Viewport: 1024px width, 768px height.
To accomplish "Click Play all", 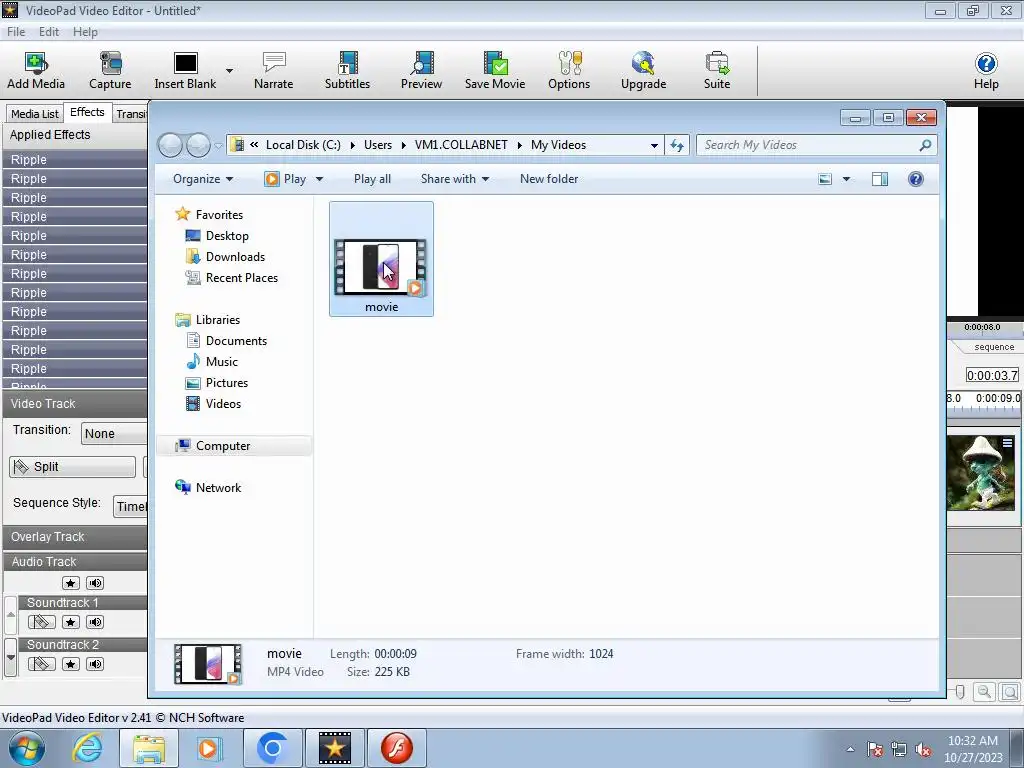I will pyautogui.click(x=372, y=179).
